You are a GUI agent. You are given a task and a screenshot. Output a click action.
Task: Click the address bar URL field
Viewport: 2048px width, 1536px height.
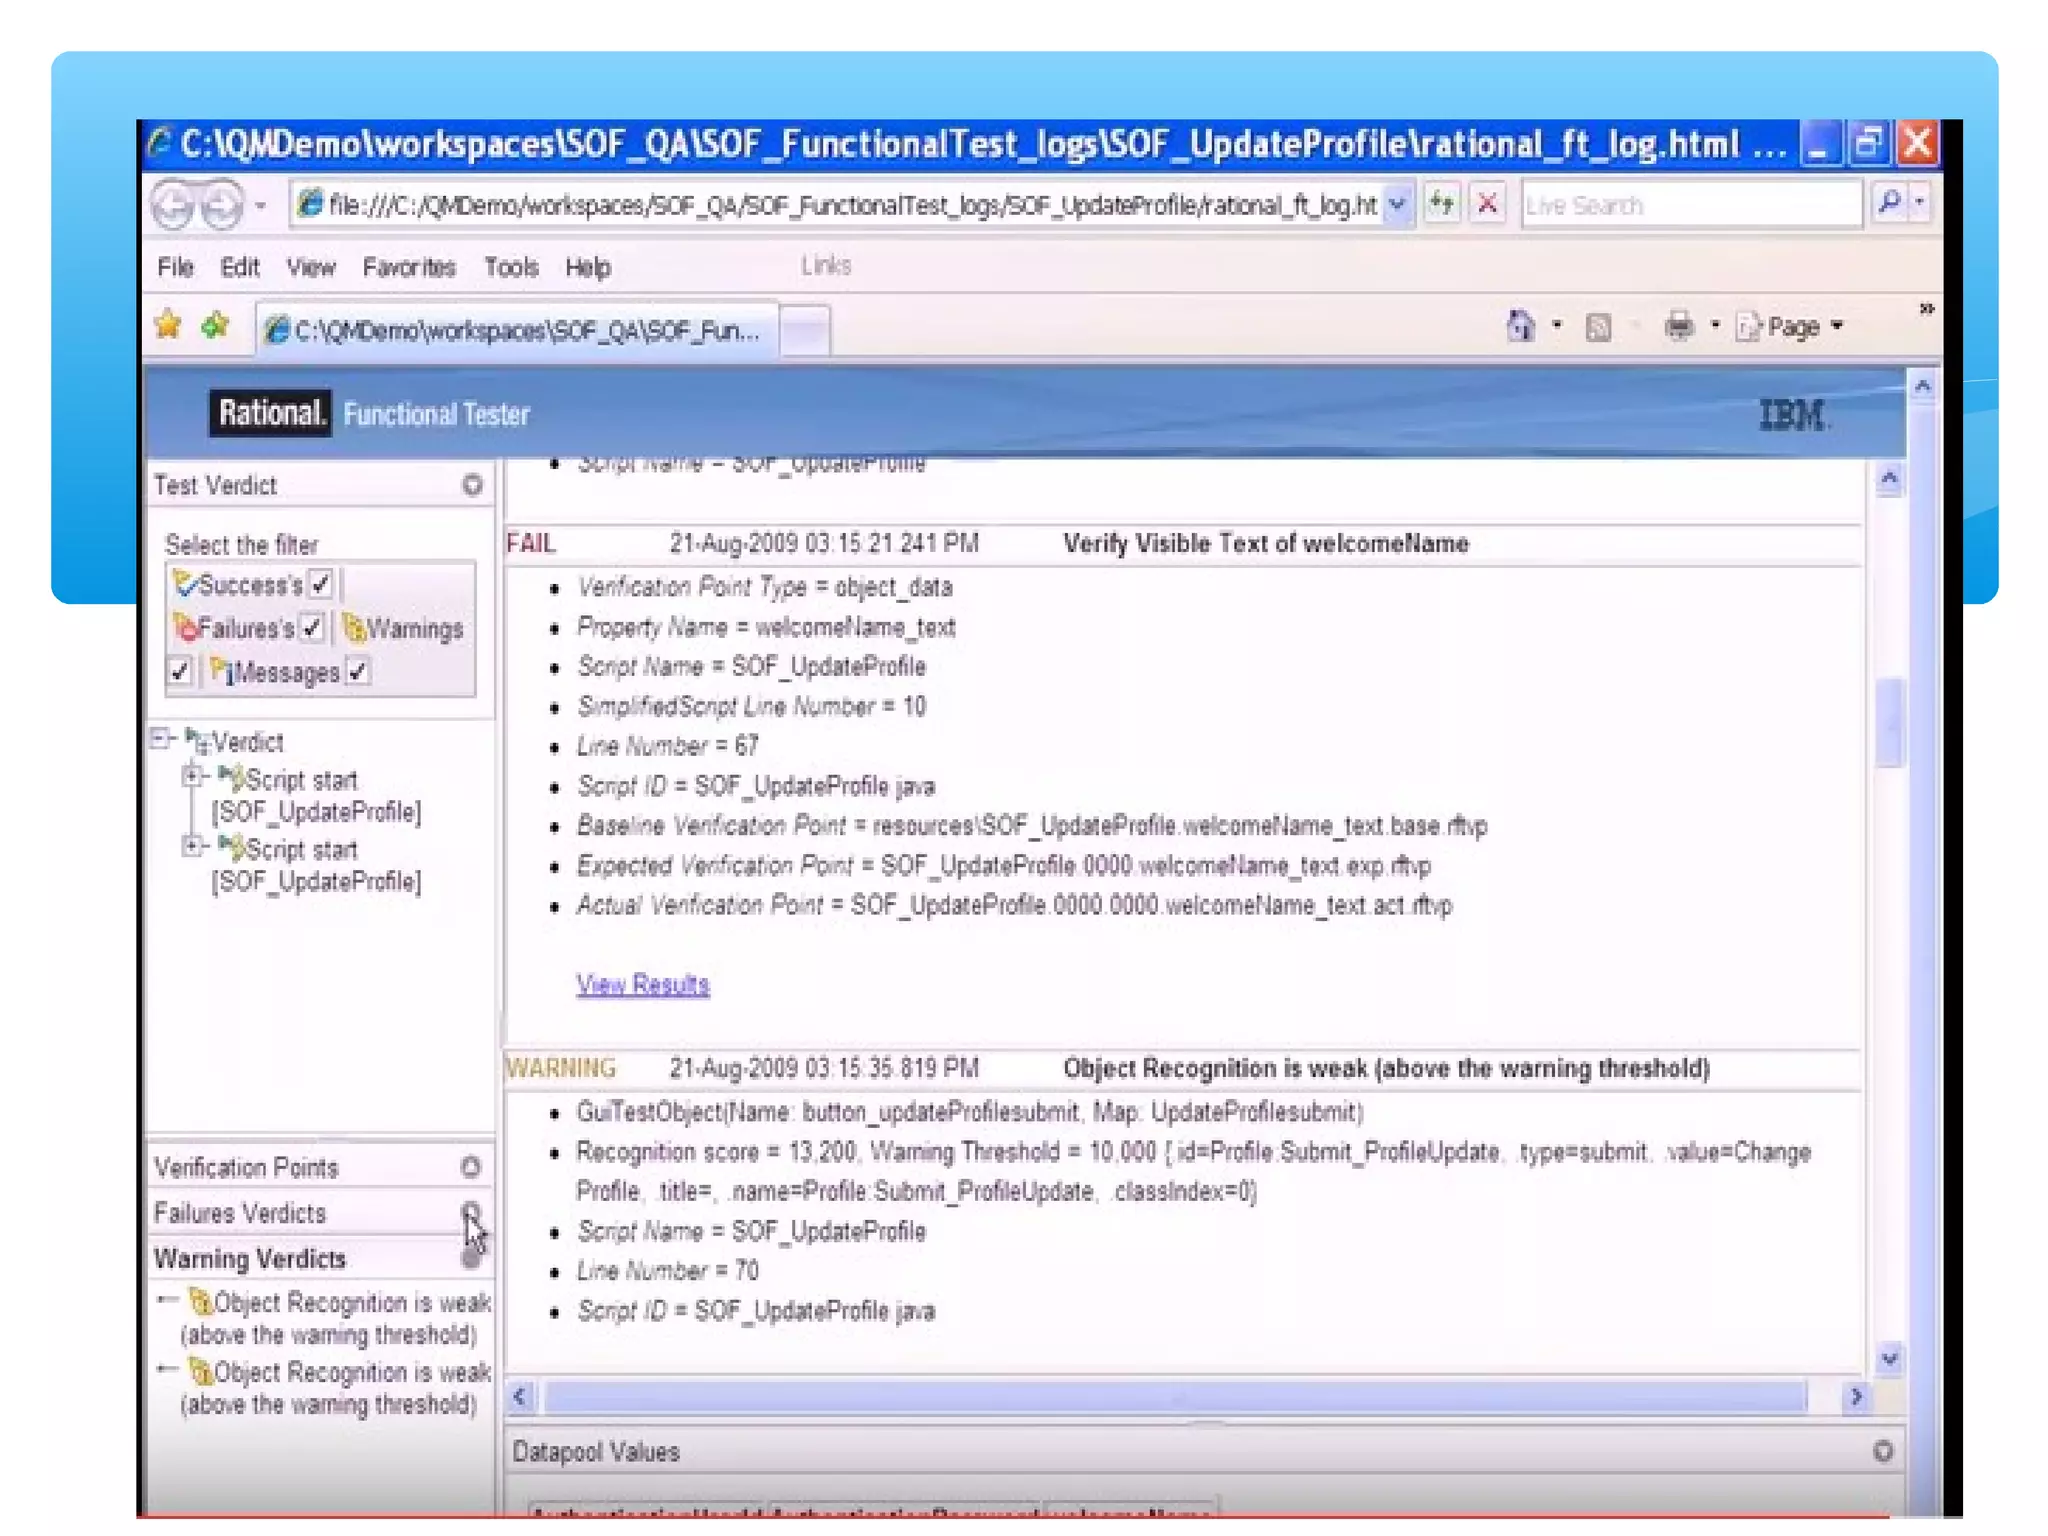850,205
